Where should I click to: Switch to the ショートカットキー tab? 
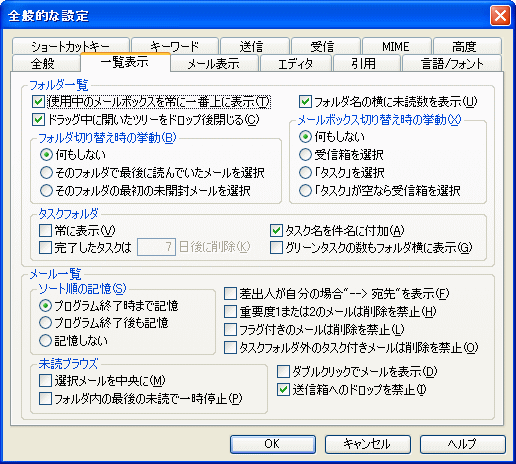71,46
